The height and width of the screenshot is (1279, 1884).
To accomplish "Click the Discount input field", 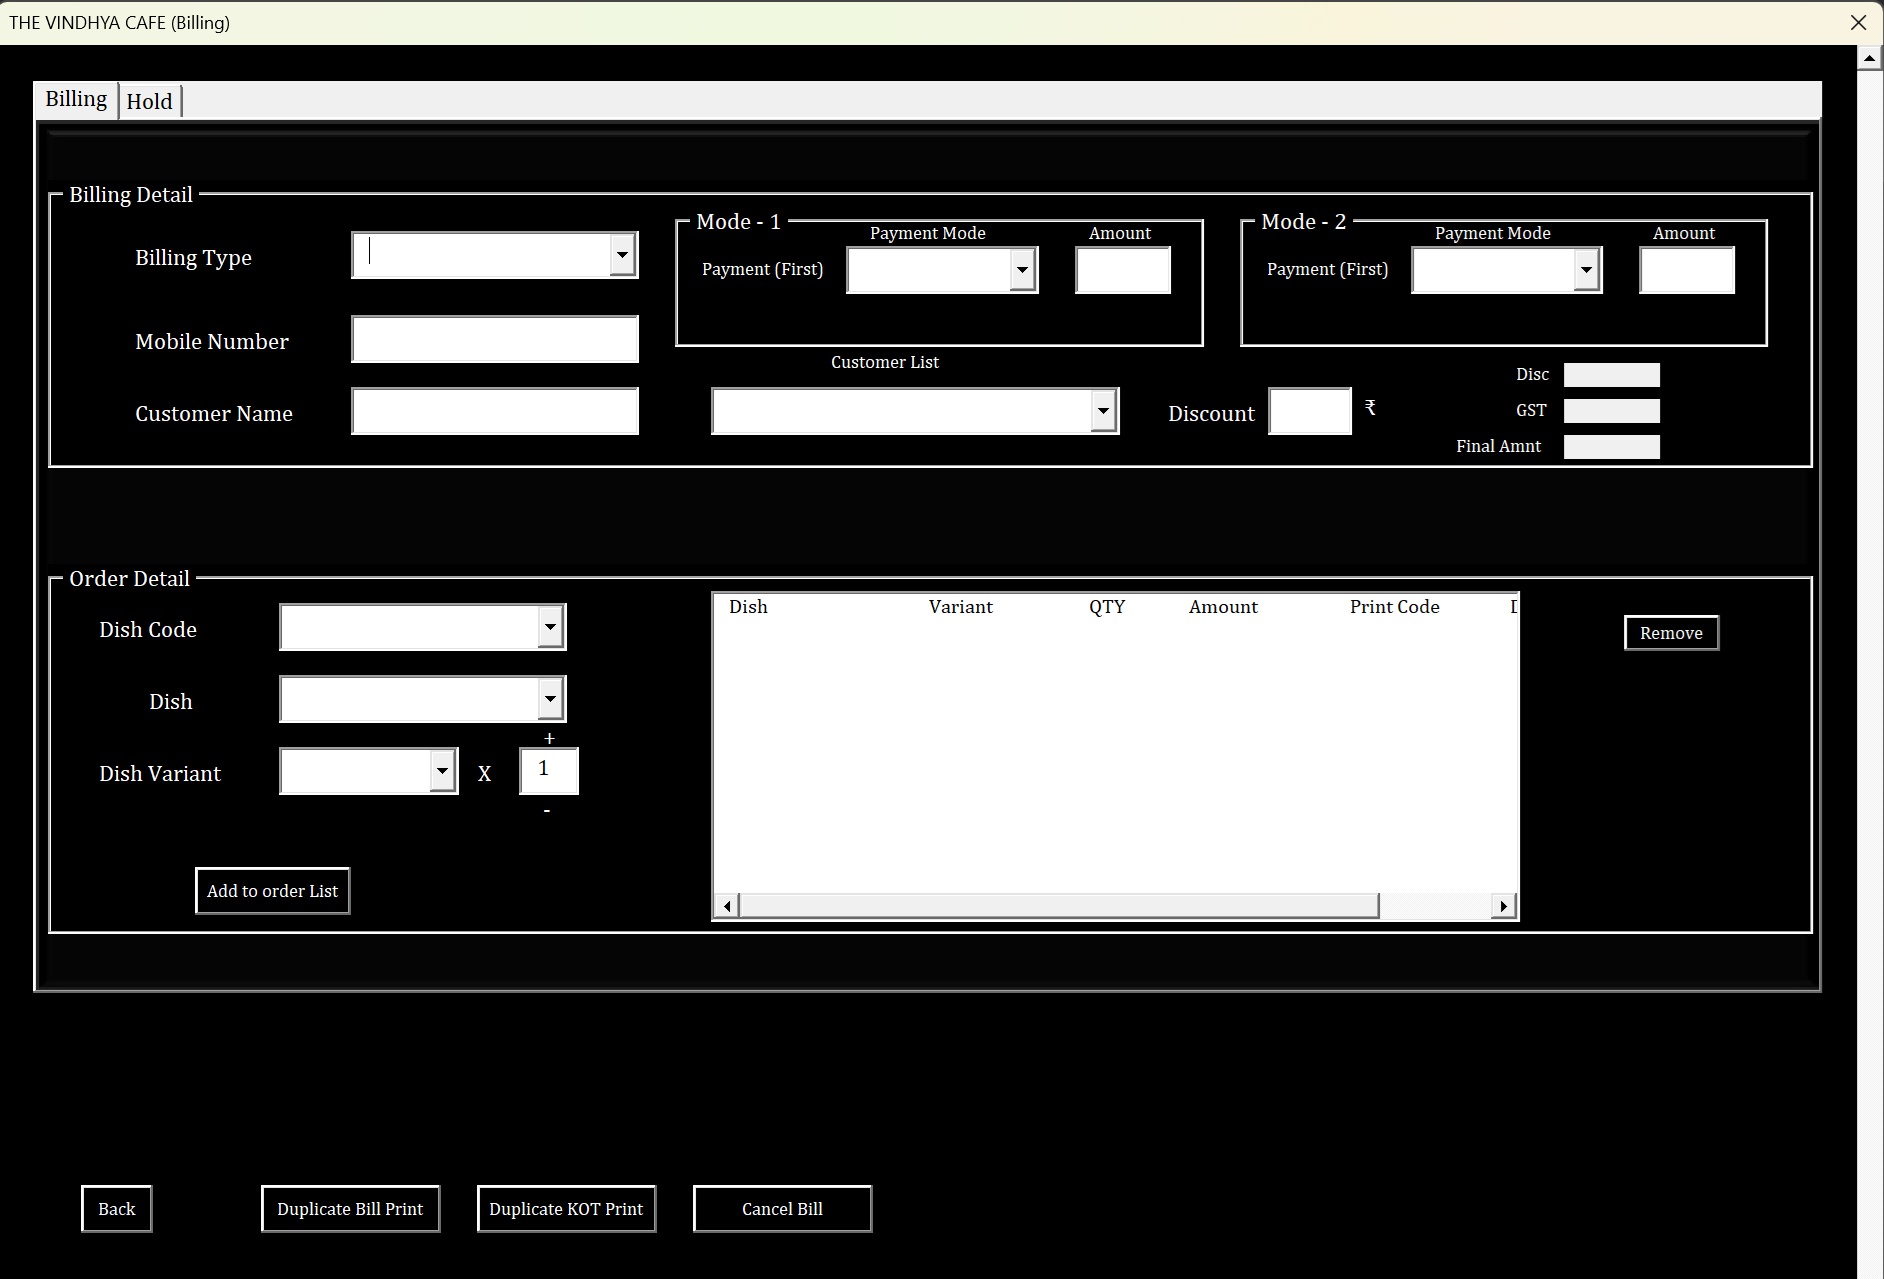I will click(x=1310, y=411).
